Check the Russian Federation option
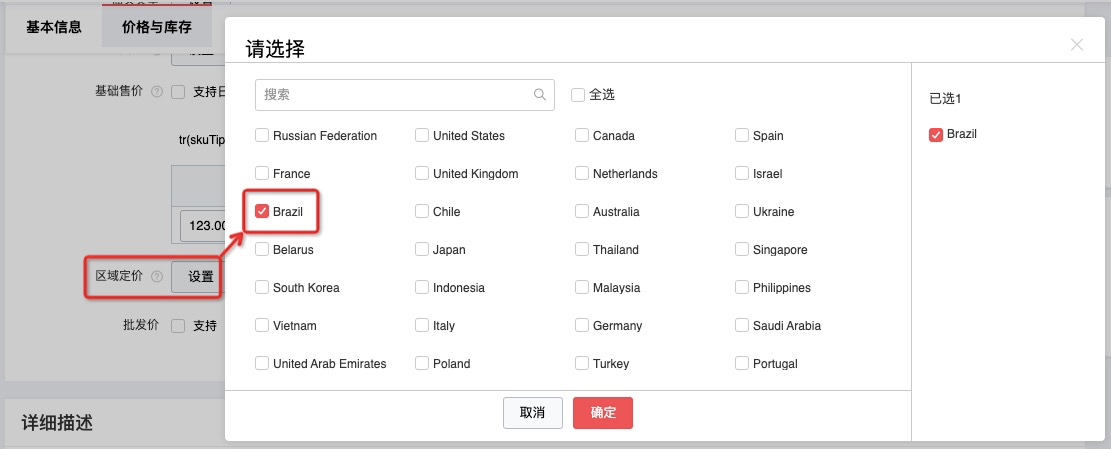 point(262,136)
